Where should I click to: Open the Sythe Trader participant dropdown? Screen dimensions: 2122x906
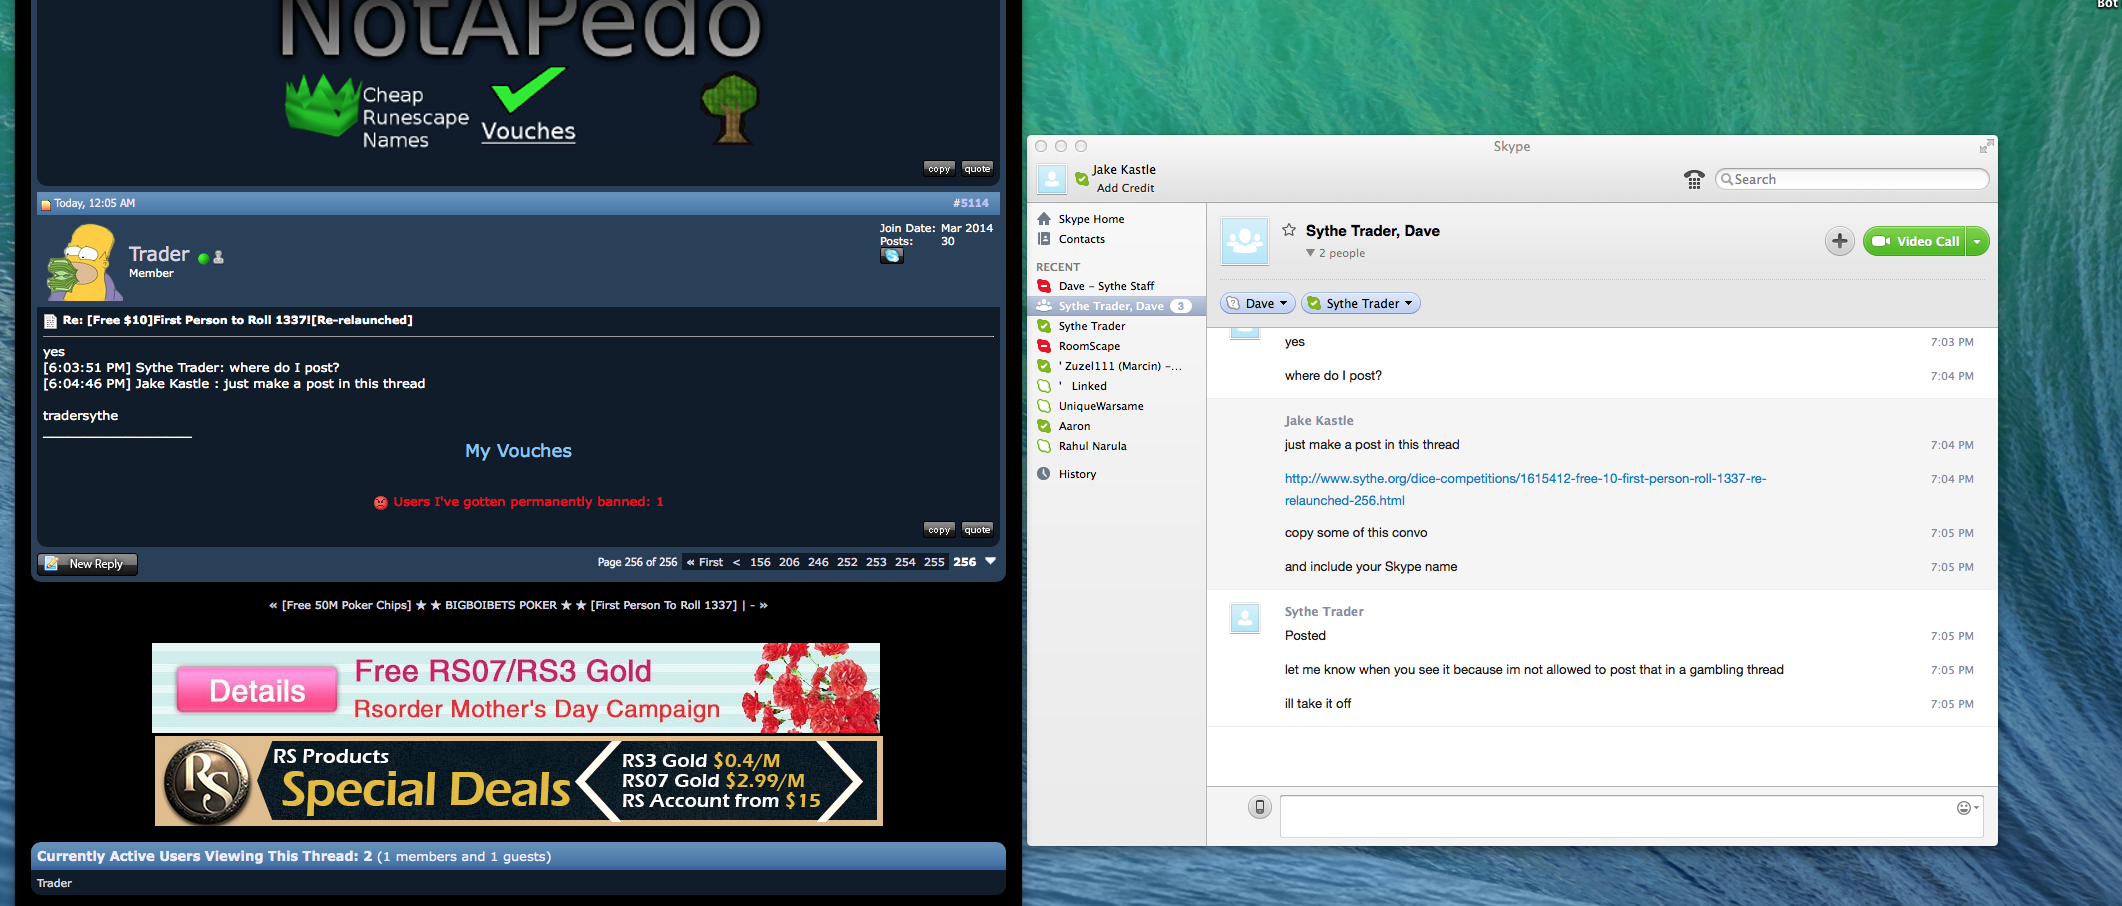point(1361,303)
